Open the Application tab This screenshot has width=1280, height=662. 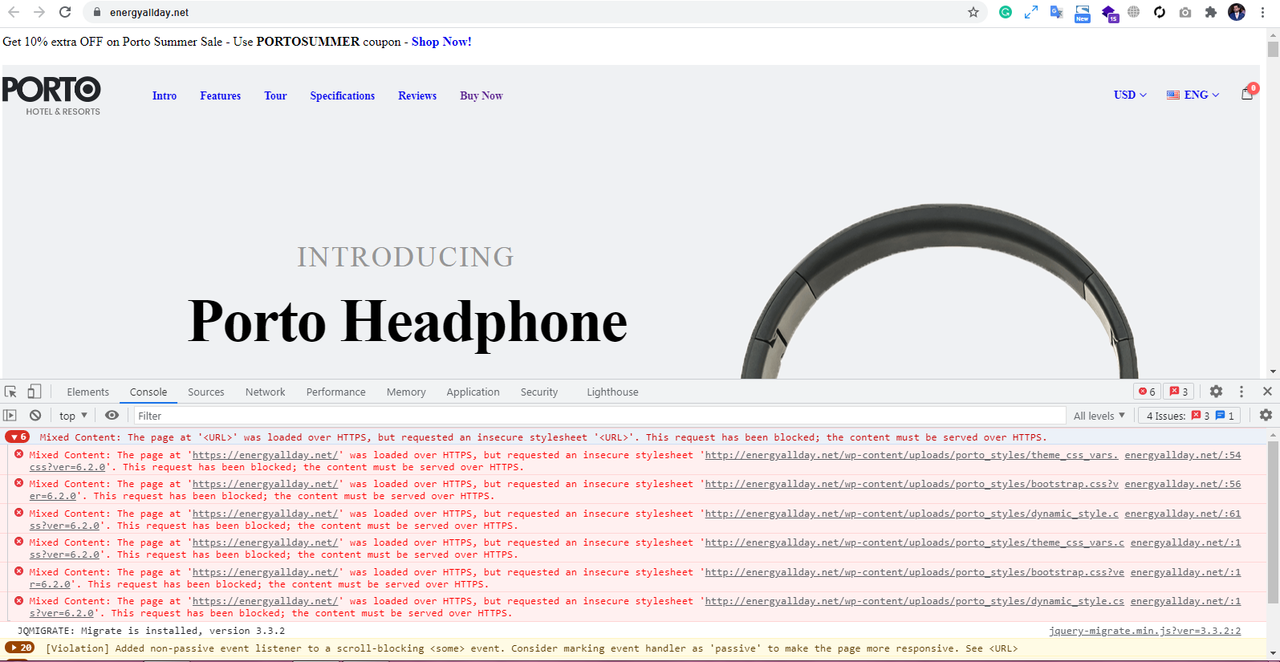click(x=473, y=392)
